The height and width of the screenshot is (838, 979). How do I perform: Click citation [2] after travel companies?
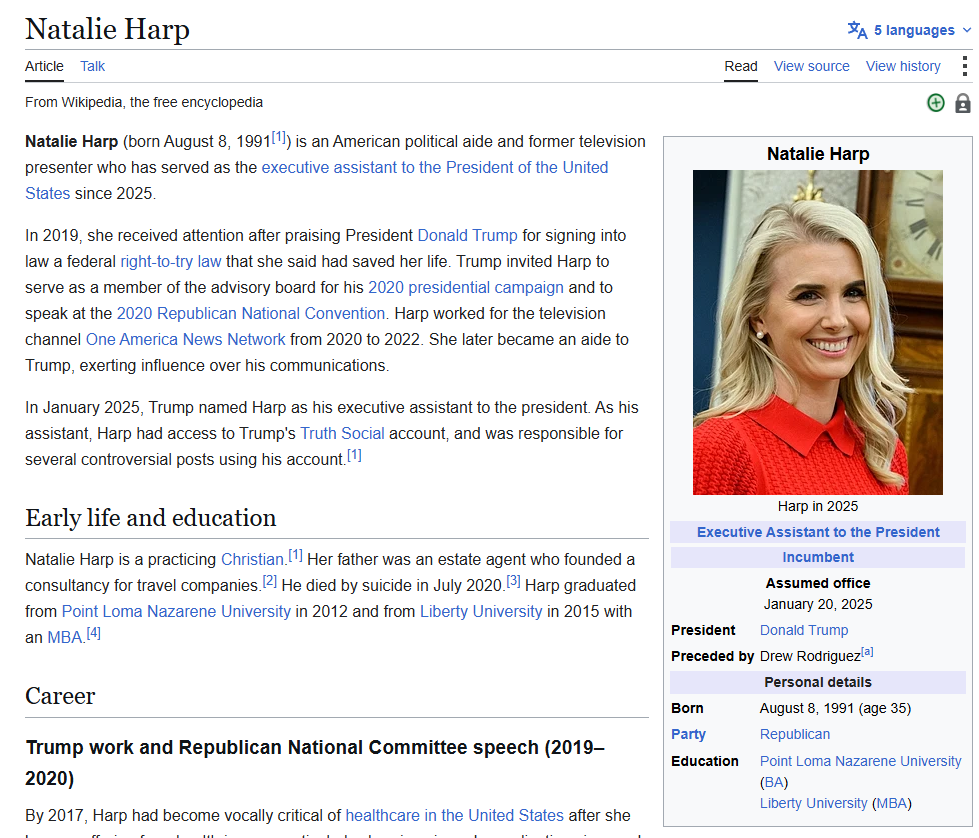click(270, 580)
